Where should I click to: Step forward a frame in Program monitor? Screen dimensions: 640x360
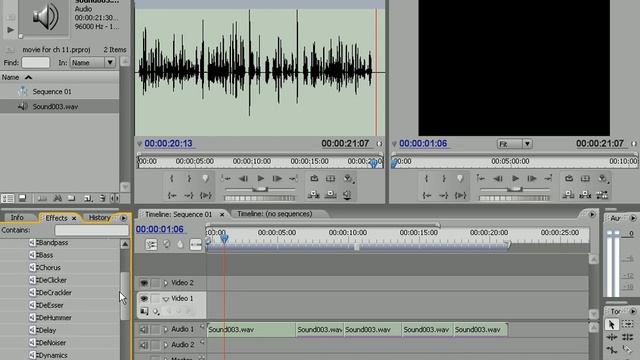click(x=532, y=179)
